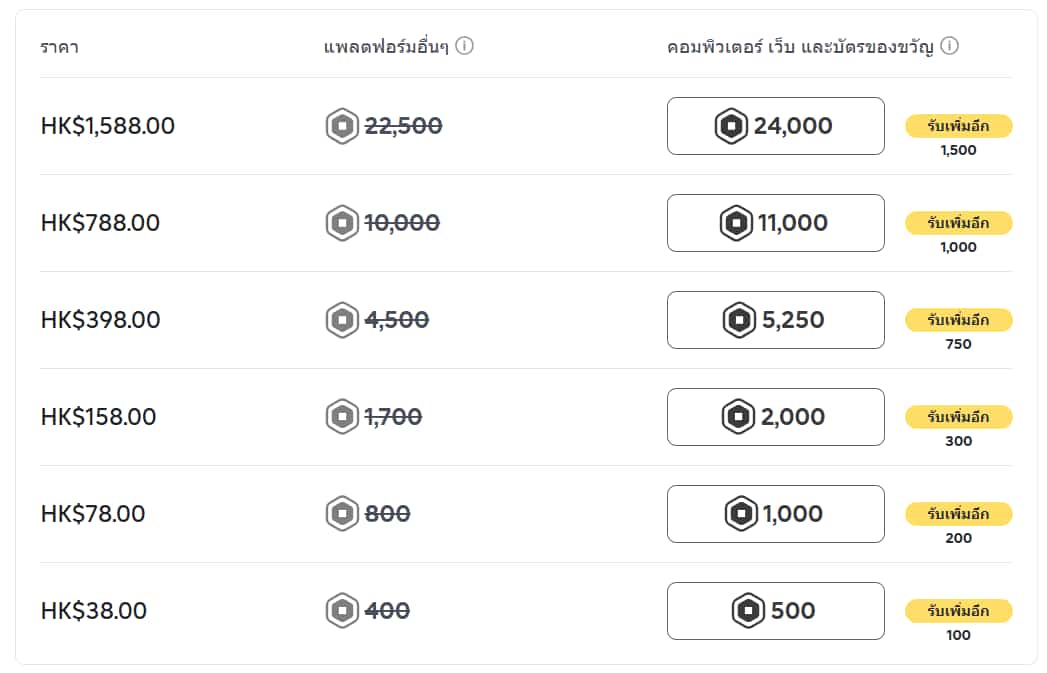
Task: Click Robux icon next to crossed-out 400
Action: coord(342,611)
